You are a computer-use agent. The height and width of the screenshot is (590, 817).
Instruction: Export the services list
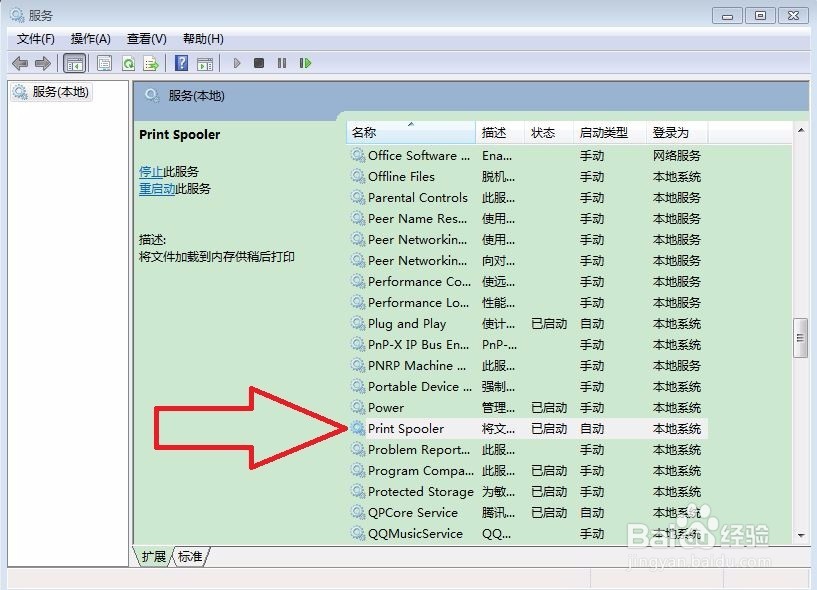(x=152, y=63)
